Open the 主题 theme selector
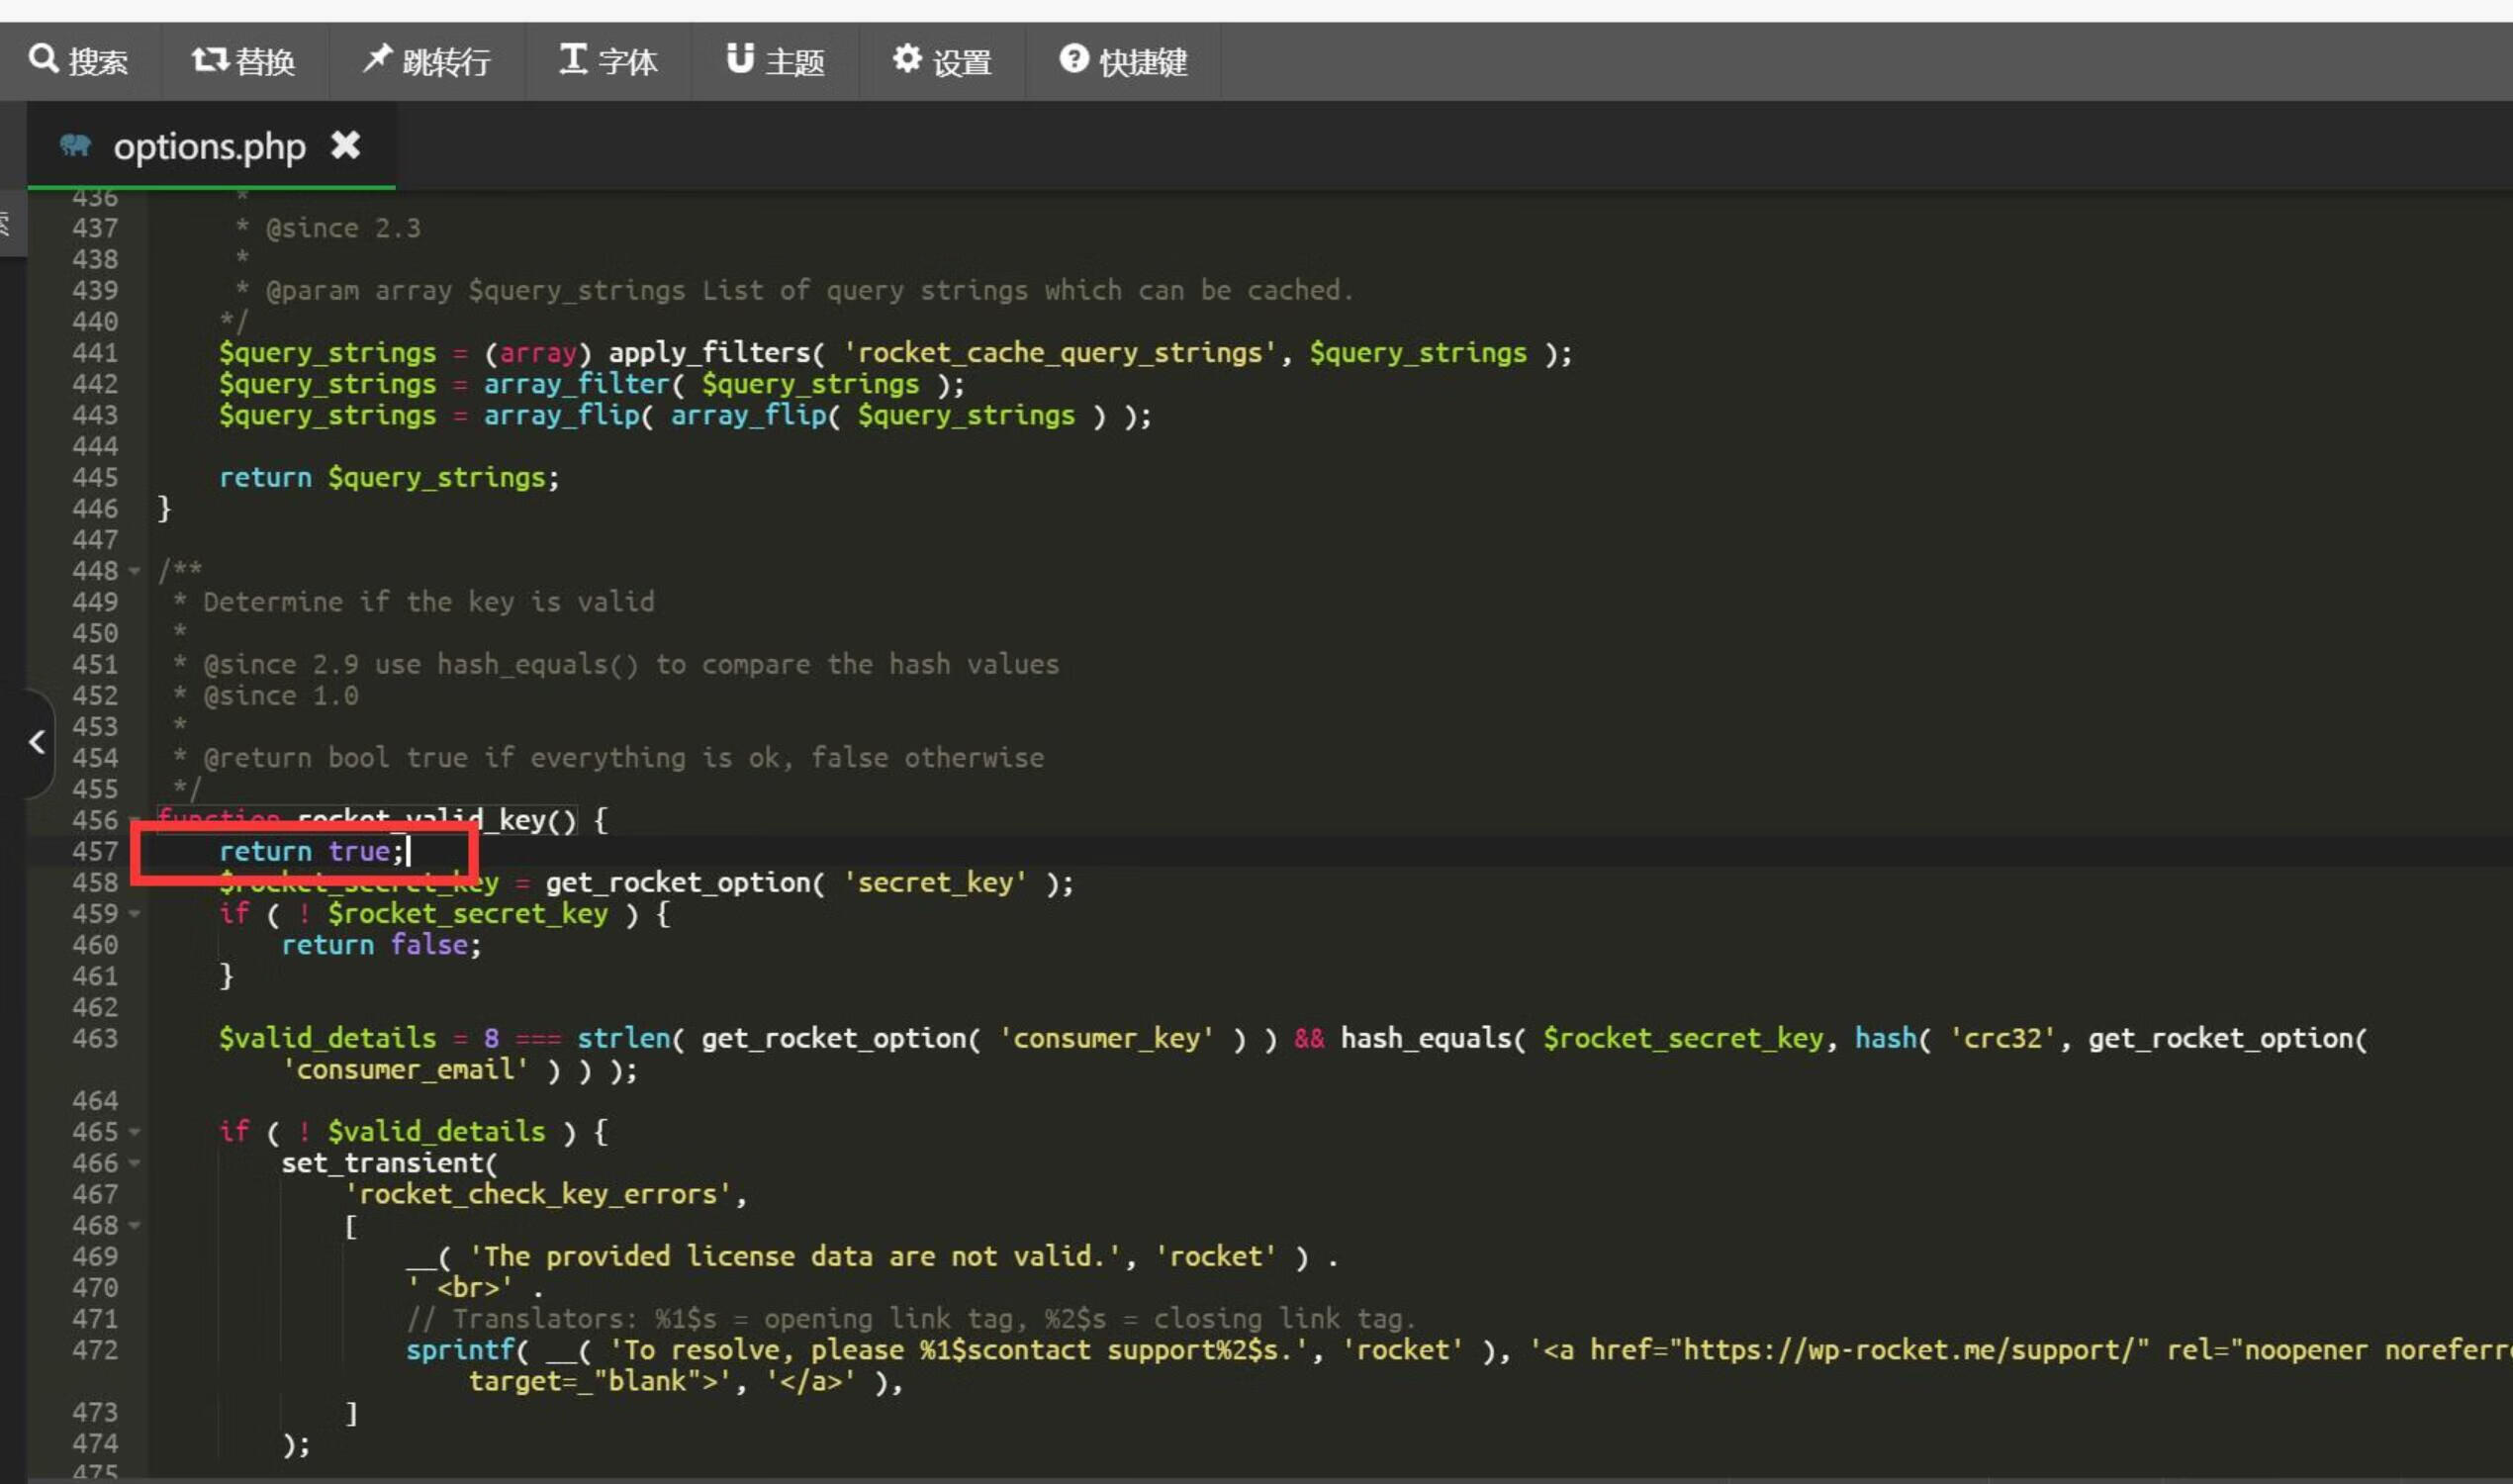 click(775, 61)
